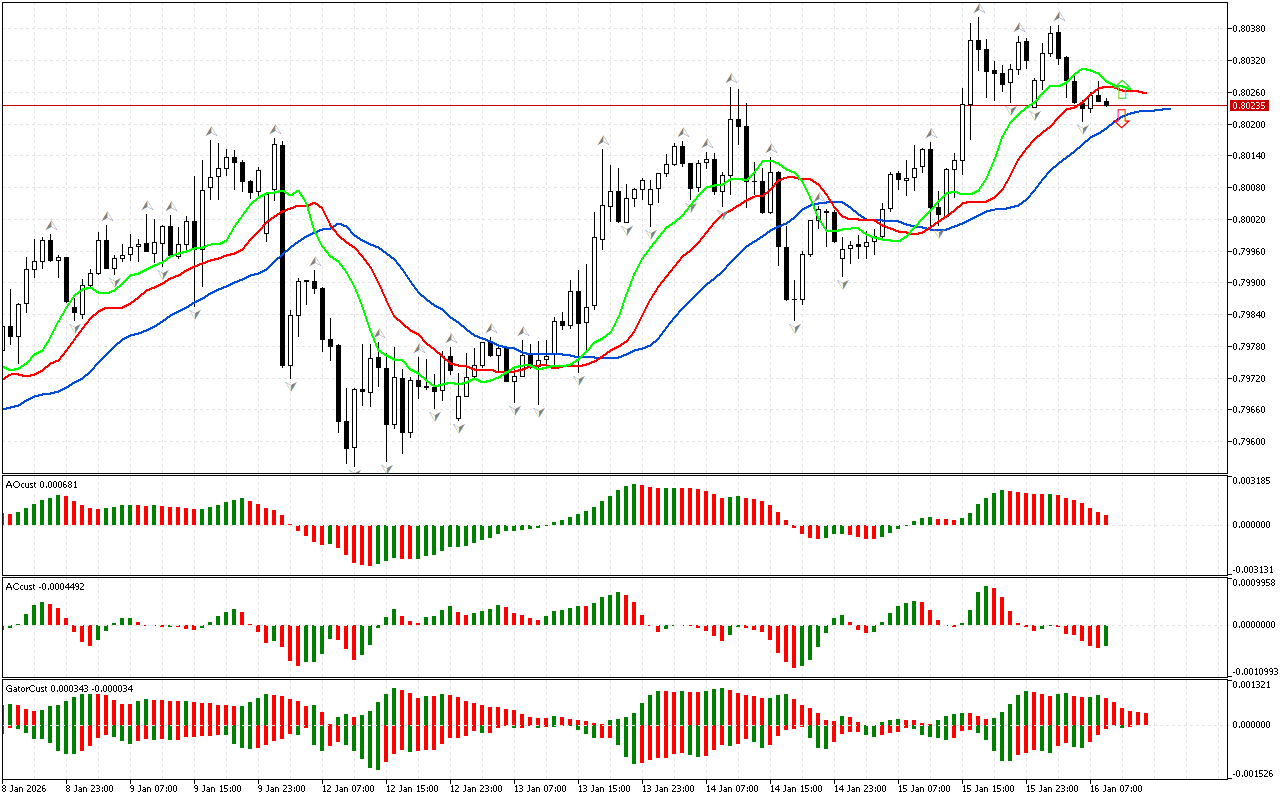The height and width of the screenshot is (800, 1280).
Task: Select the highest up fractal arrow at chart top
Action: coord(979,8)
